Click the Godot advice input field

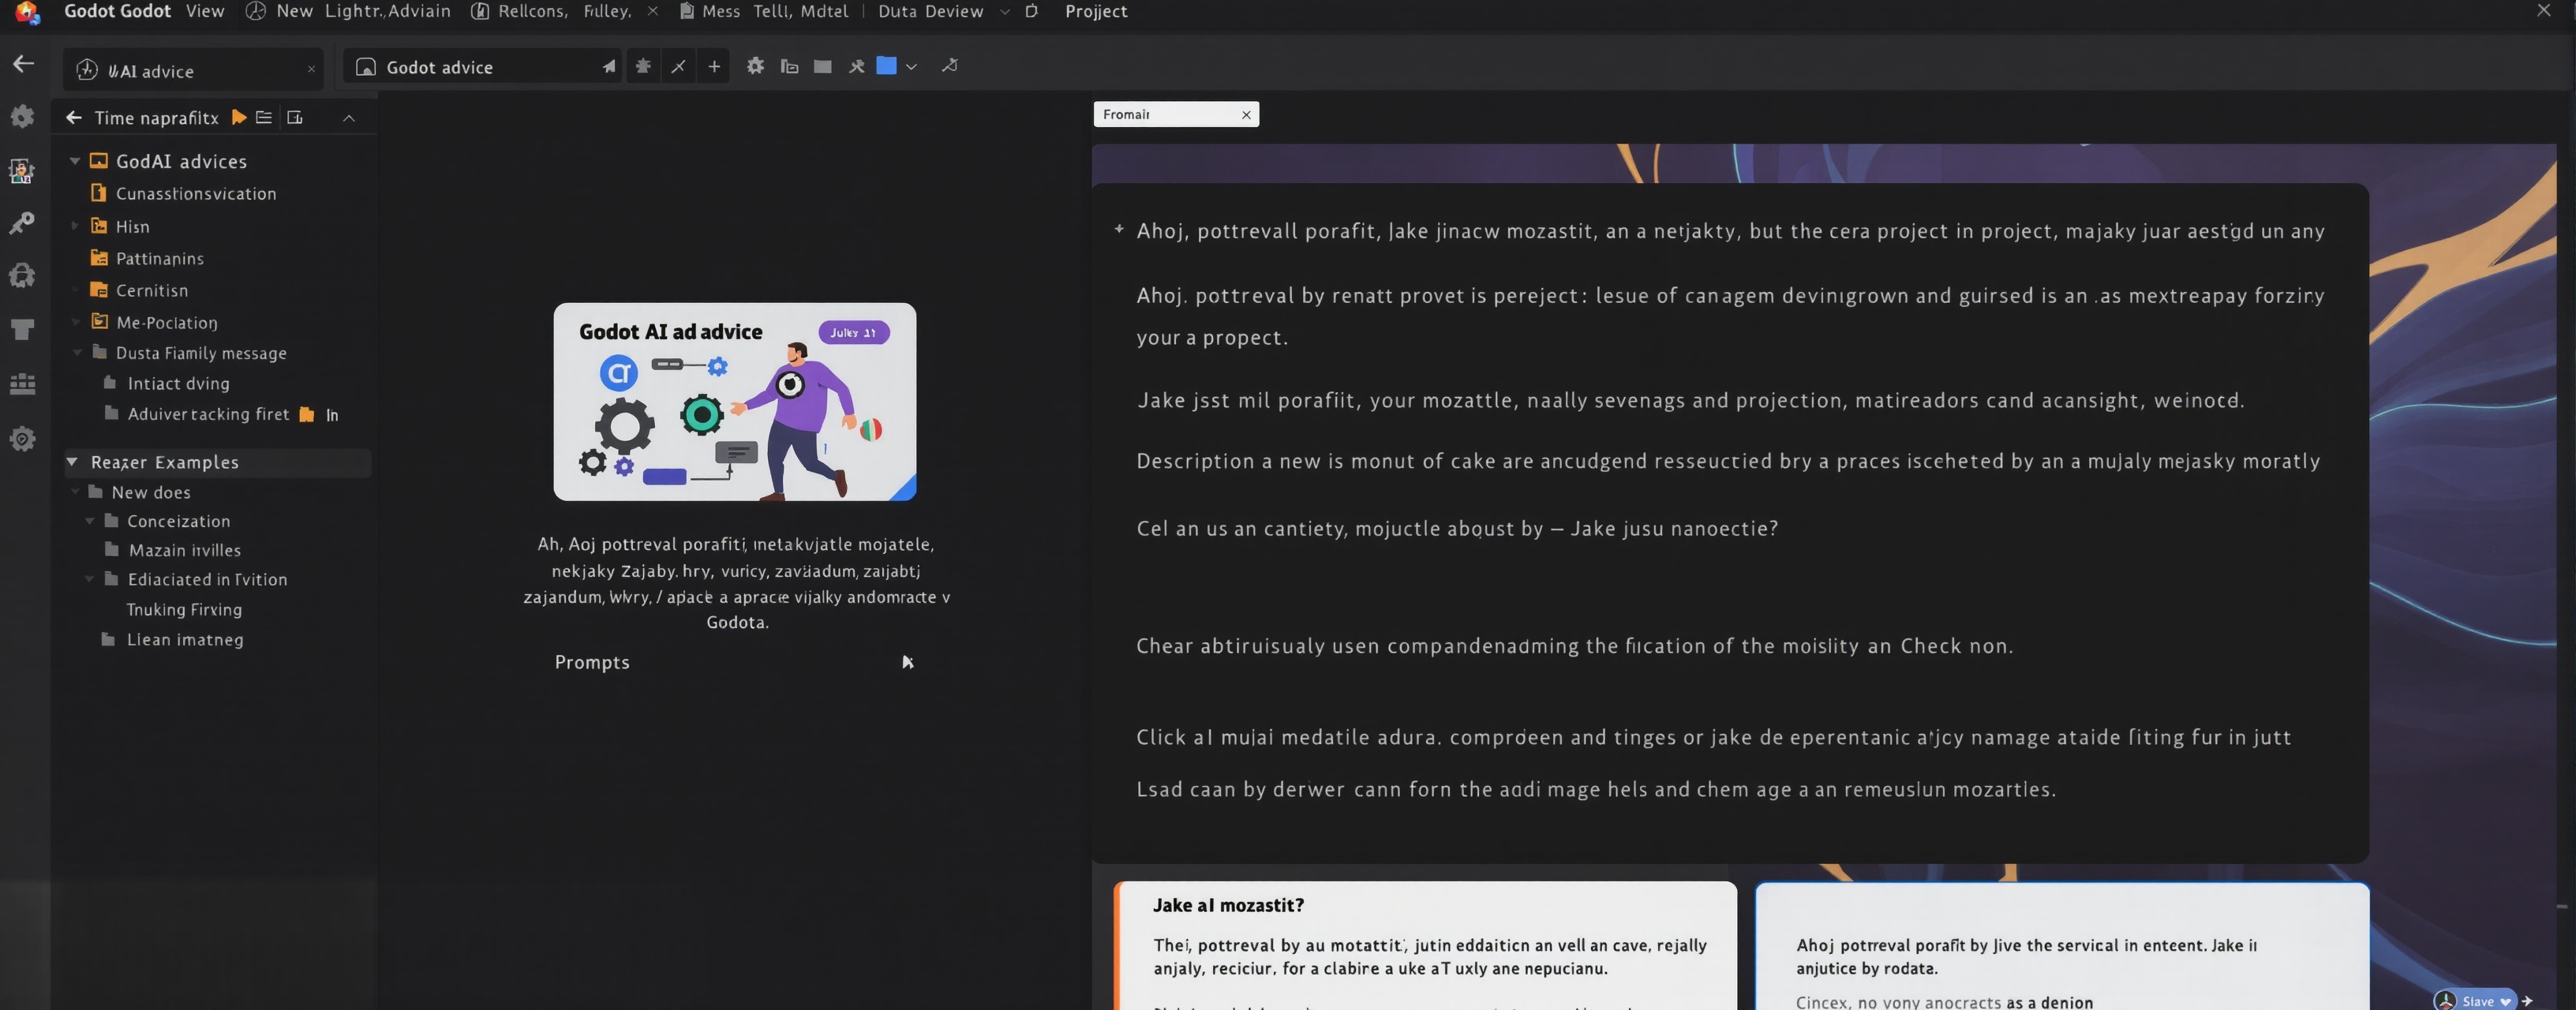tap(482, 67)
